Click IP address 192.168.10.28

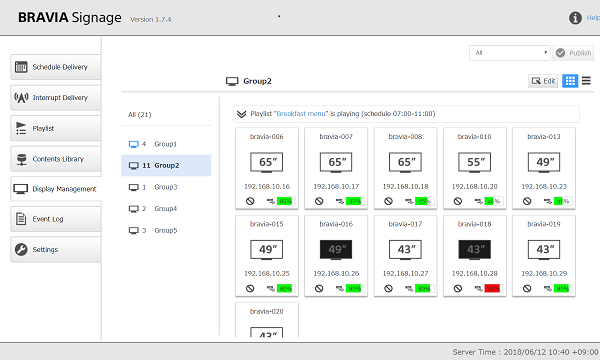(474, 274)
